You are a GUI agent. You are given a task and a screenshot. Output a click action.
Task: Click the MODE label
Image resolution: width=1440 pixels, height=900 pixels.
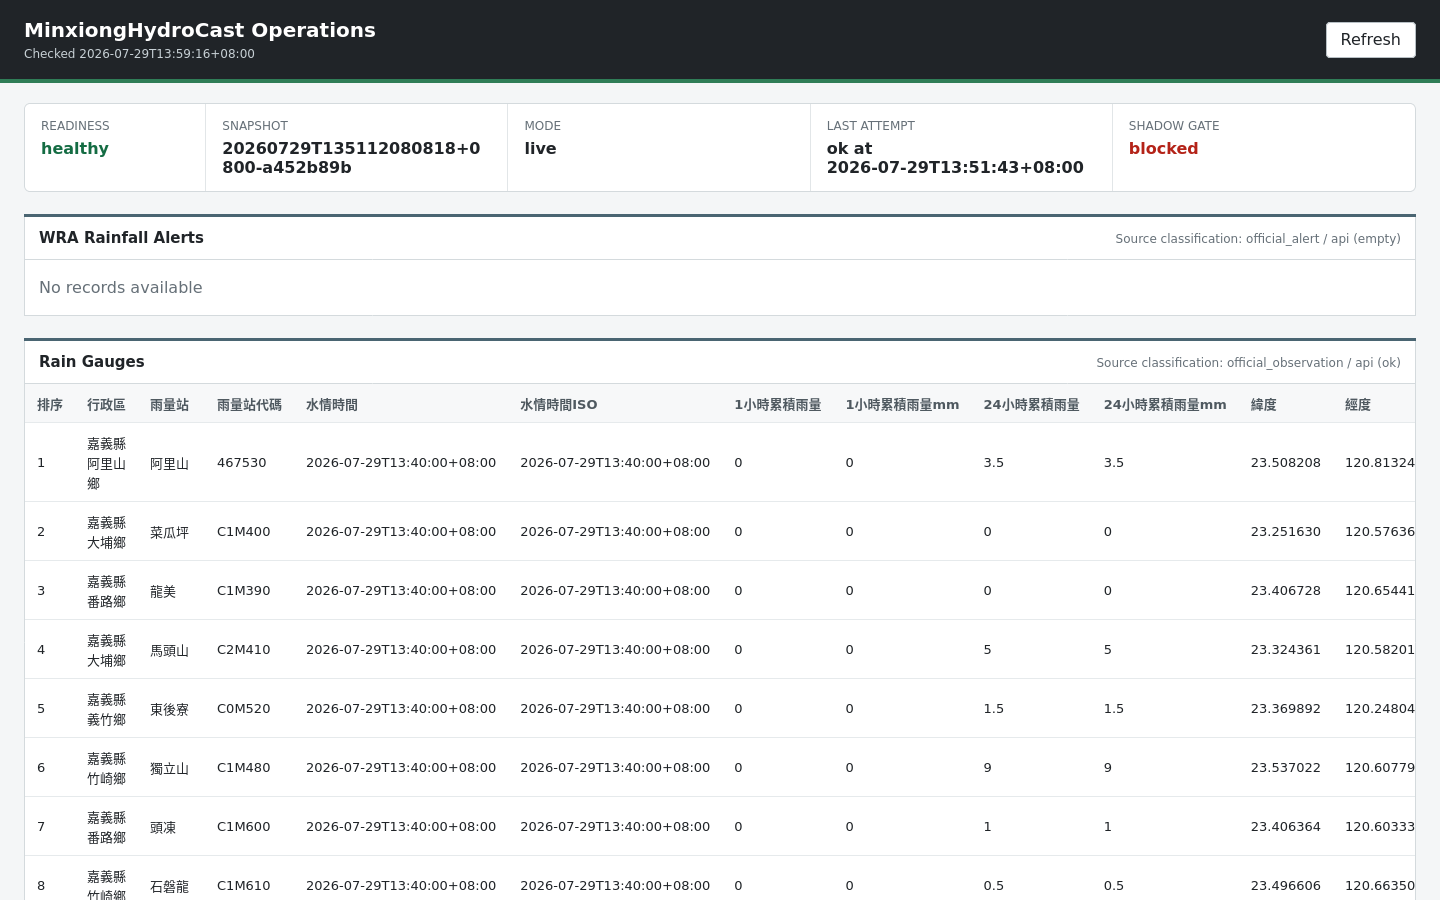coord(542,126)
